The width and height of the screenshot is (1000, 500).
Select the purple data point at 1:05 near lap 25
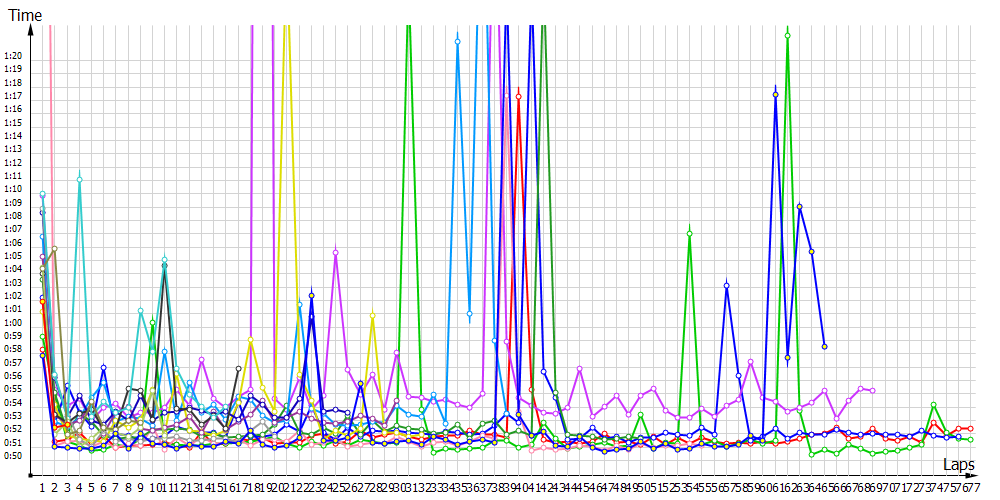pyautogui.click(x=335, y=253)
